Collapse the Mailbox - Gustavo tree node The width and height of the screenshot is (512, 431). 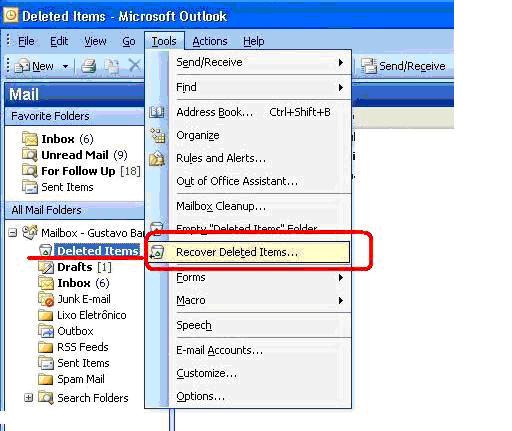click(12, 233)
